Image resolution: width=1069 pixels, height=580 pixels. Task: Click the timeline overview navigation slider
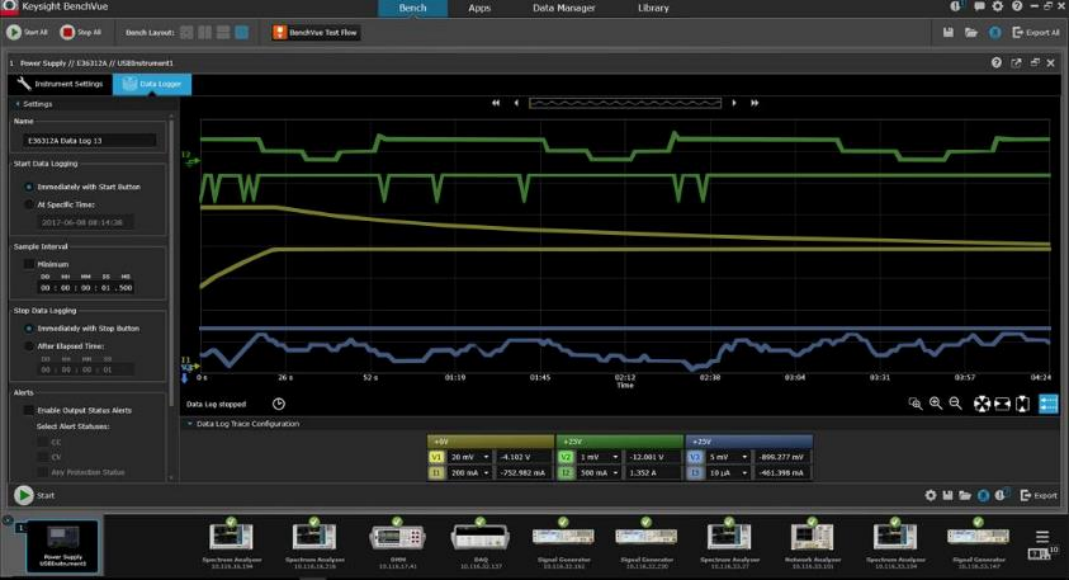tap(624, 102)
